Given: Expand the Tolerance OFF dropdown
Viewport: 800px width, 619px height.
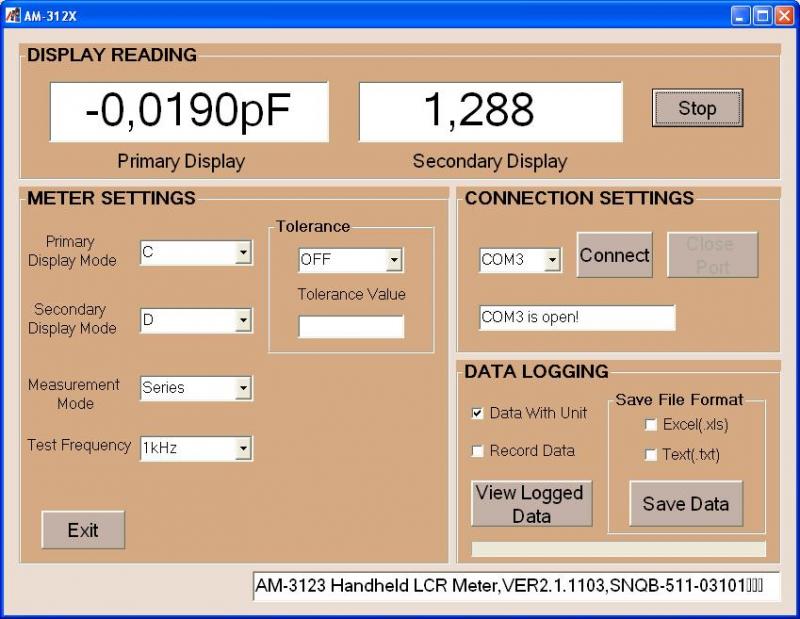Looking at the screenshot, I should pyautogui.click(x=351, y=260).
